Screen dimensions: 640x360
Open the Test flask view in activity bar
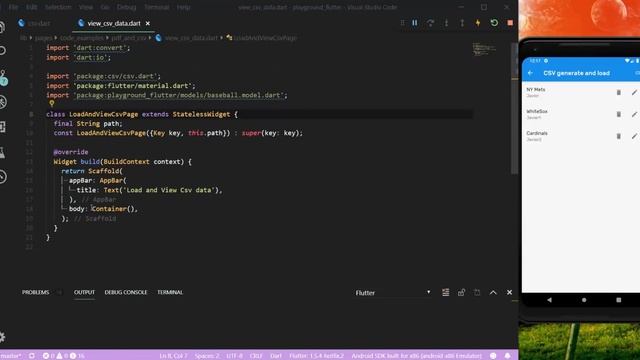coord(2,153)
